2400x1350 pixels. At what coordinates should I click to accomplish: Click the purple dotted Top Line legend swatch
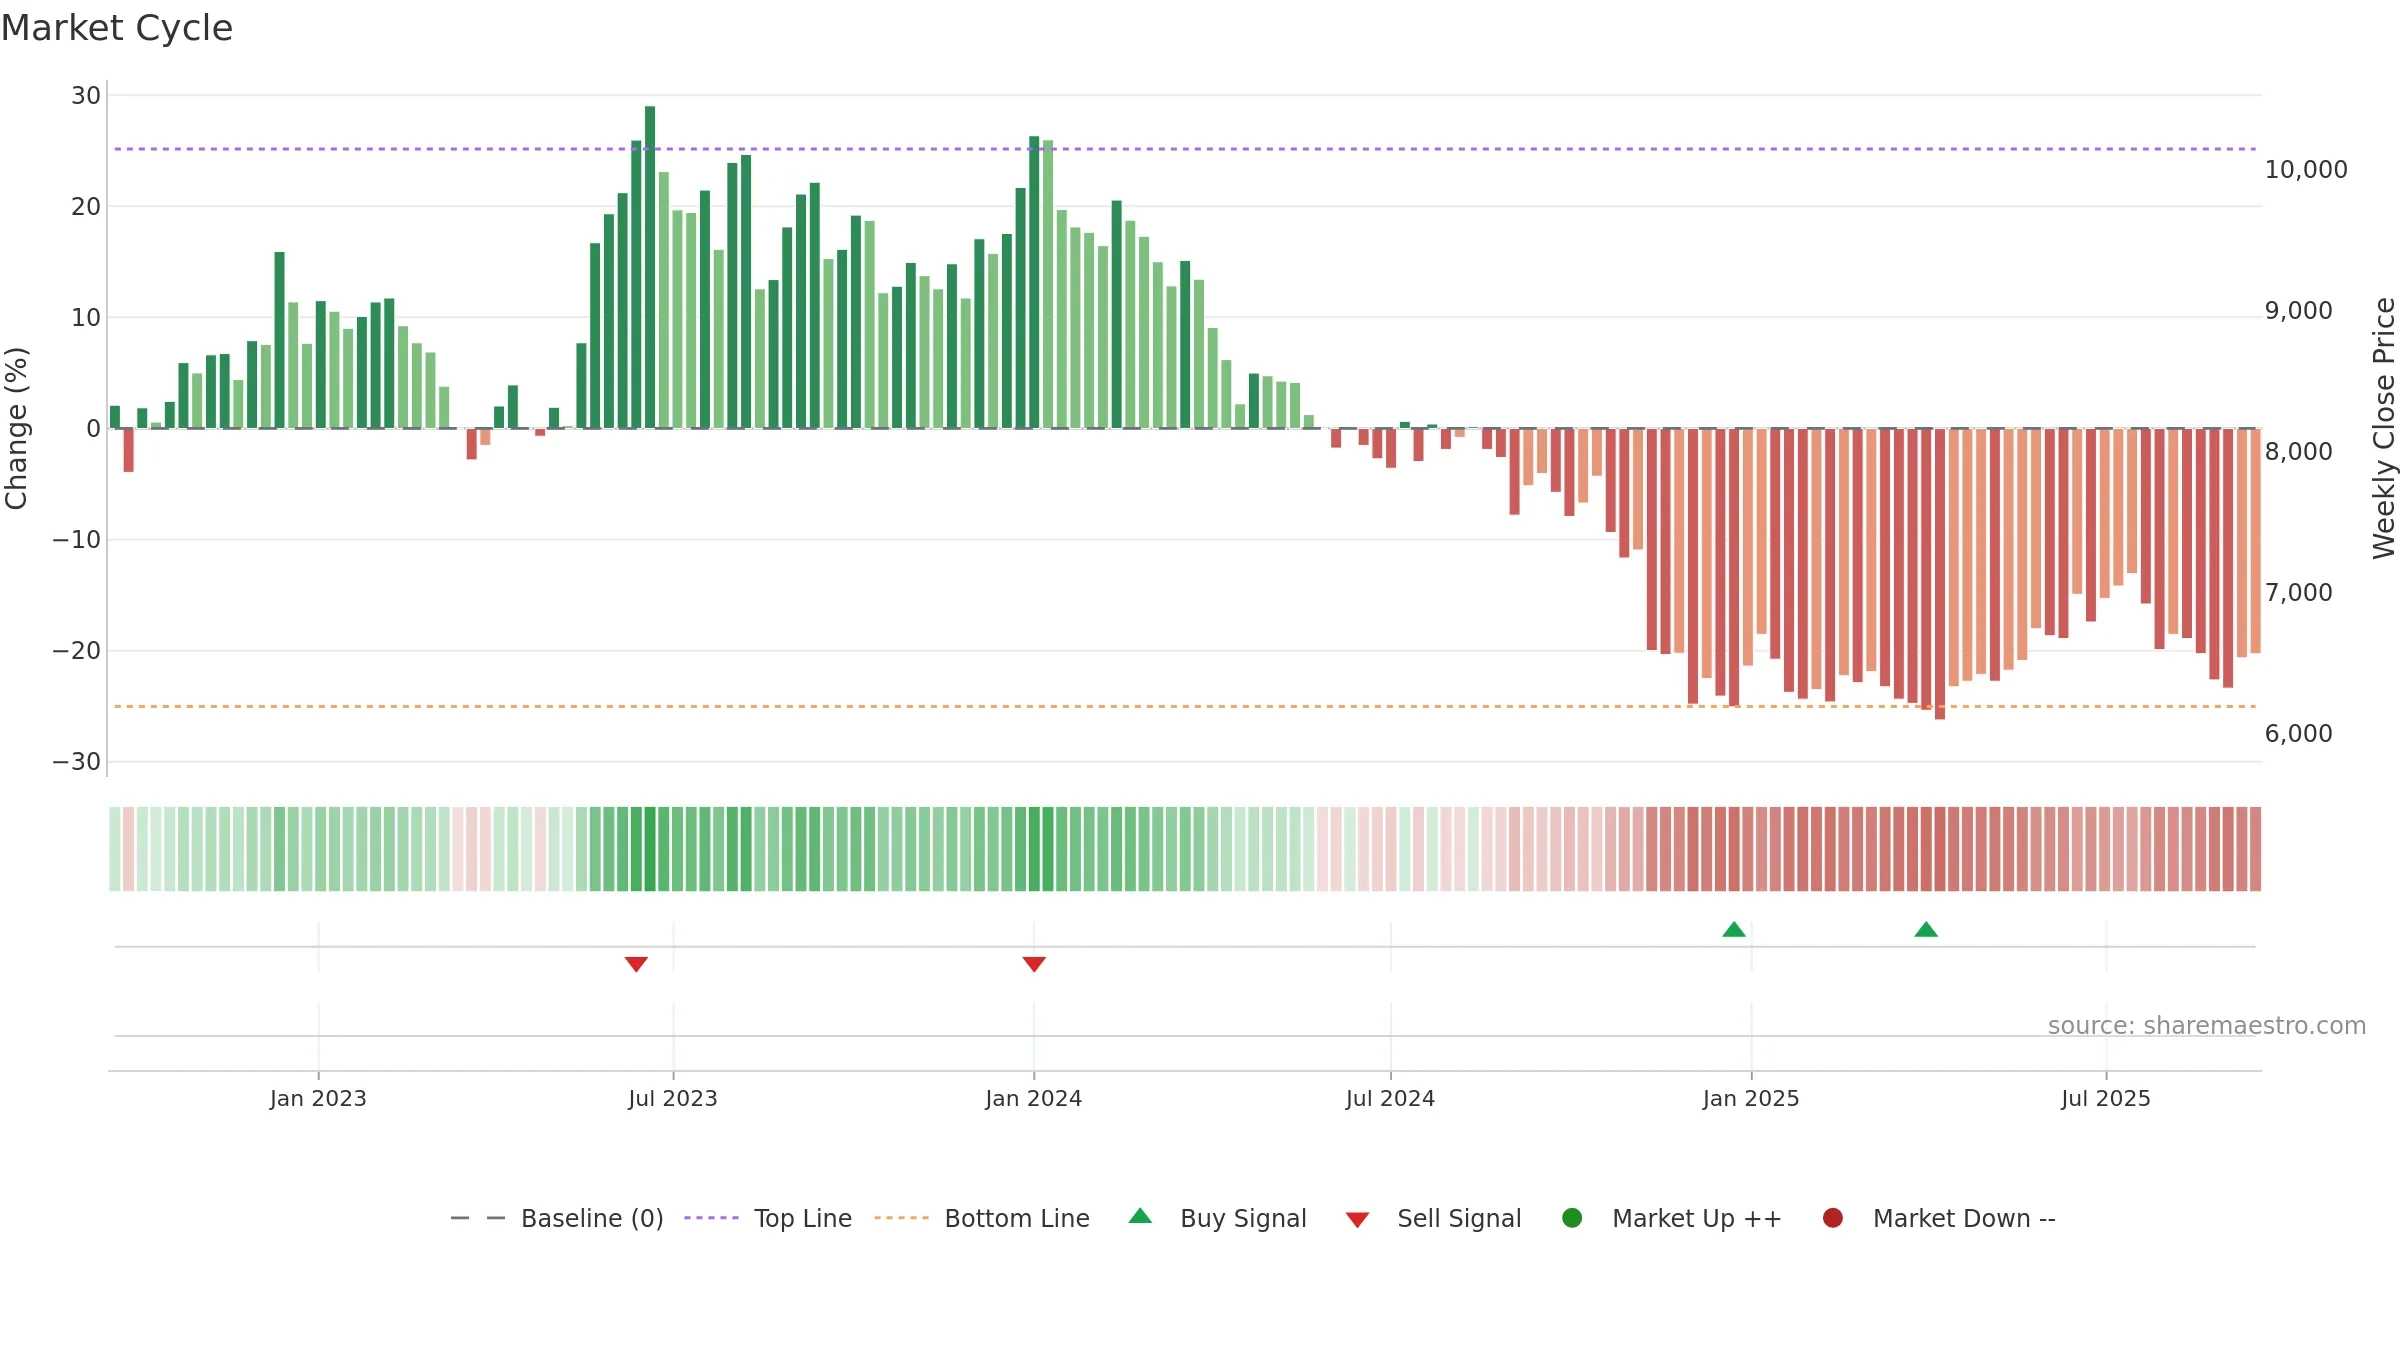tap(711, 1218)
